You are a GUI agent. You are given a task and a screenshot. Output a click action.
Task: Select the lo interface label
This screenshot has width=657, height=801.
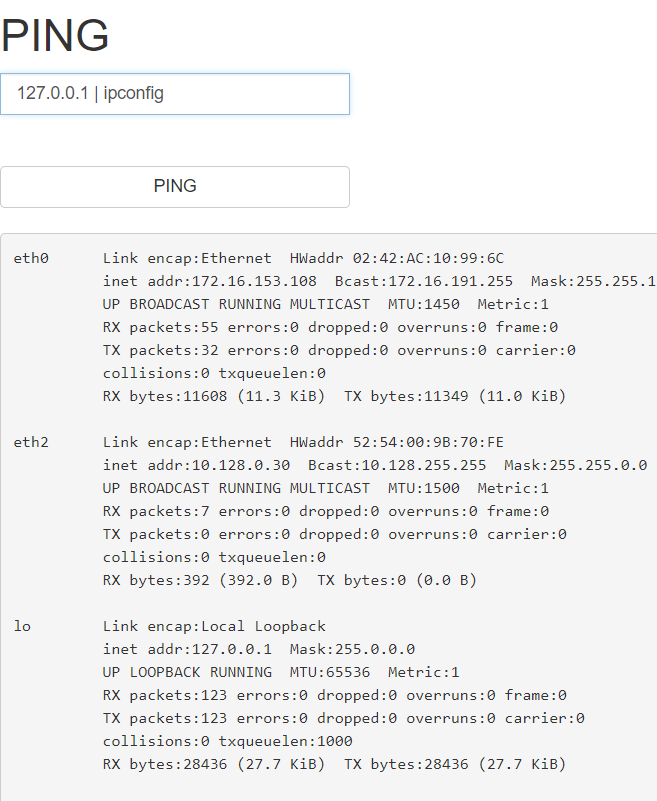pos(22,626)
